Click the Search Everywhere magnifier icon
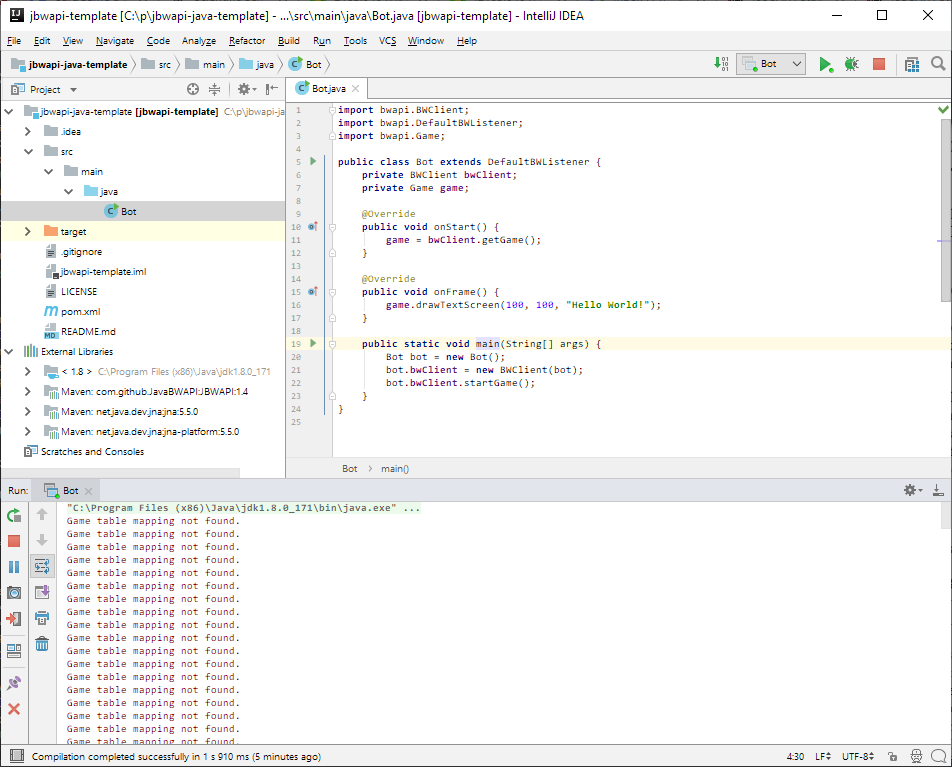Image resolution: width=952 pixels, height=767 pixels. coord(937,64)
